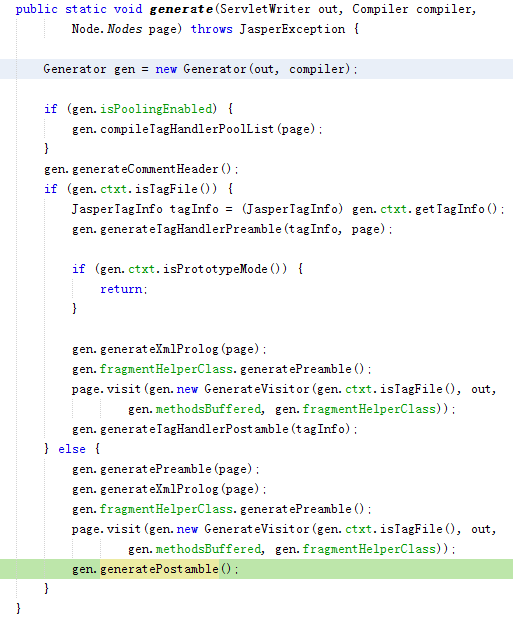Click the Generator type before gen declaration
513x619 pixels.
(x=75, y=69)
